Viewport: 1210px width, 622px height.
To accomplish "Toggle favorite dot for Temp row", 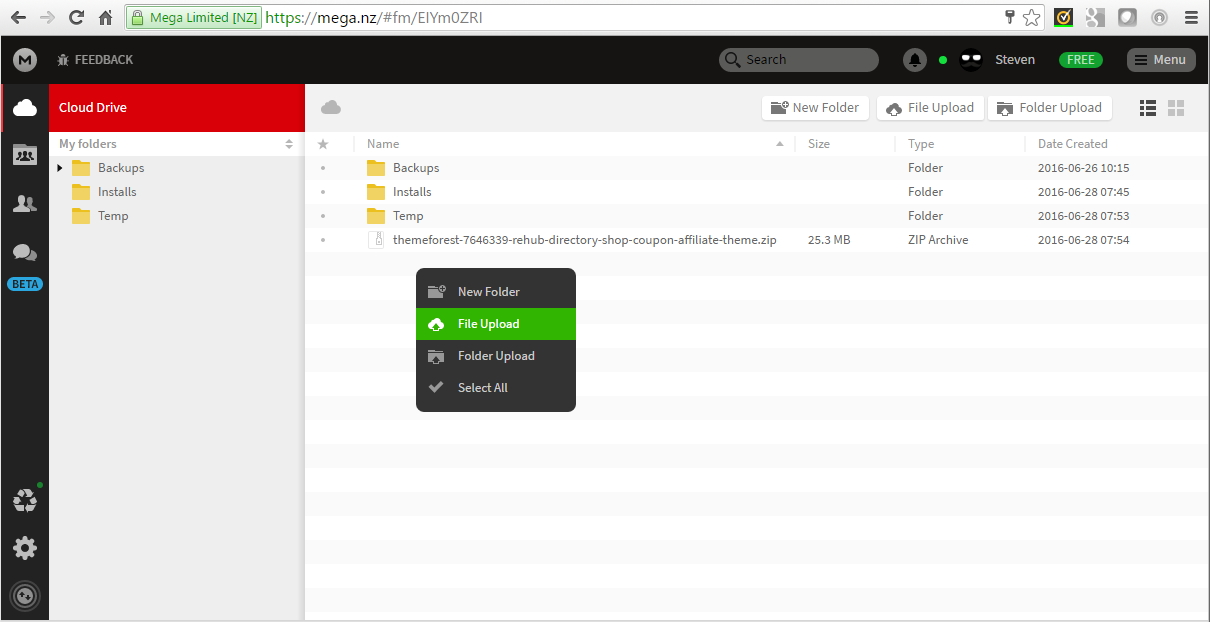I will coord(323,216).
